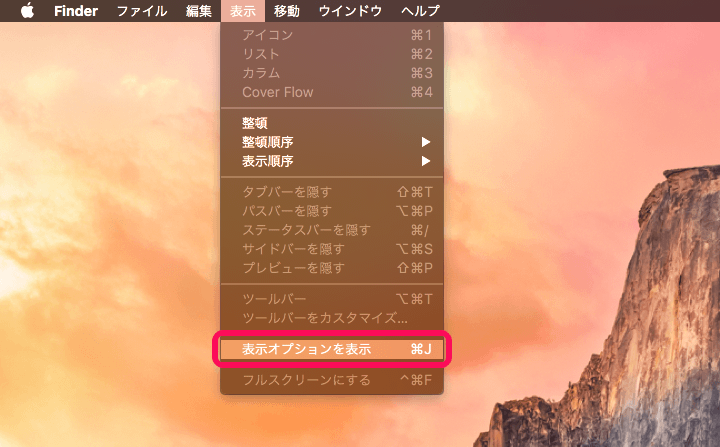Choose the アイコン view option

click(332, 35)
